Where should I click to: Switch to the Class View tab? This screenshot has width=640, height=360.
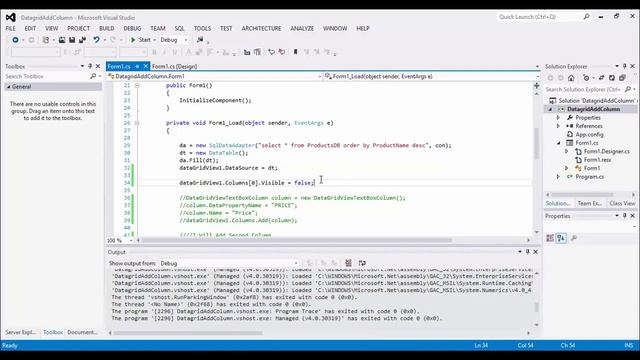(x=622, y=203)
